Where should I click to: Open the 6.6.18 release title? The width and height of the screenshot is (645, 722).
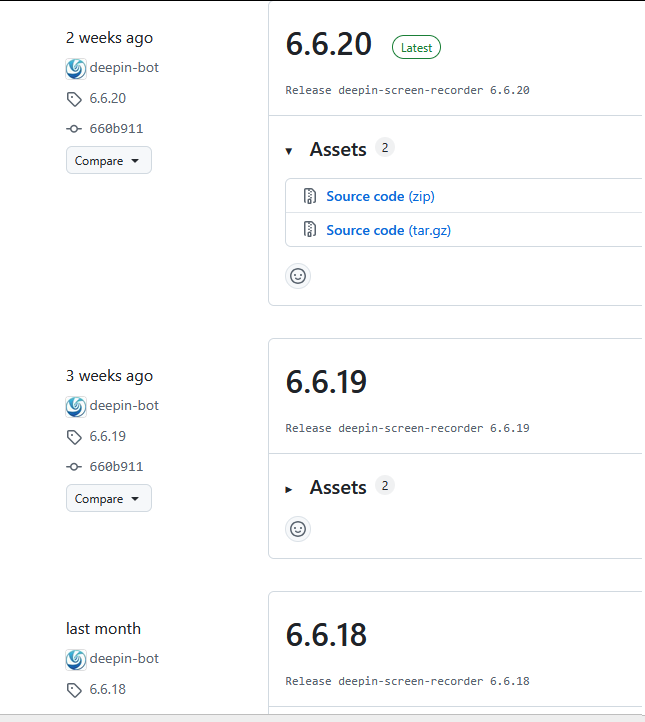point(326,635)
